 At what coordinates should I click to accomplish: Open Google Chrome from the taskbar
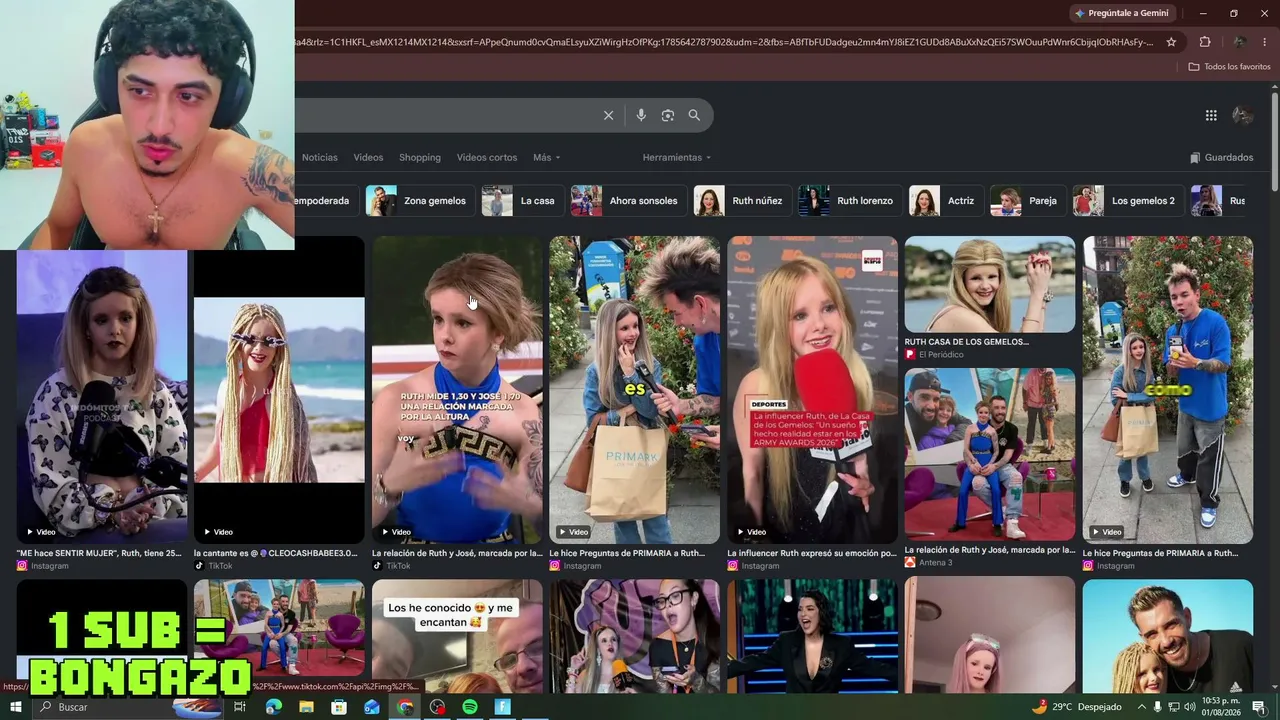pos(405,707)
